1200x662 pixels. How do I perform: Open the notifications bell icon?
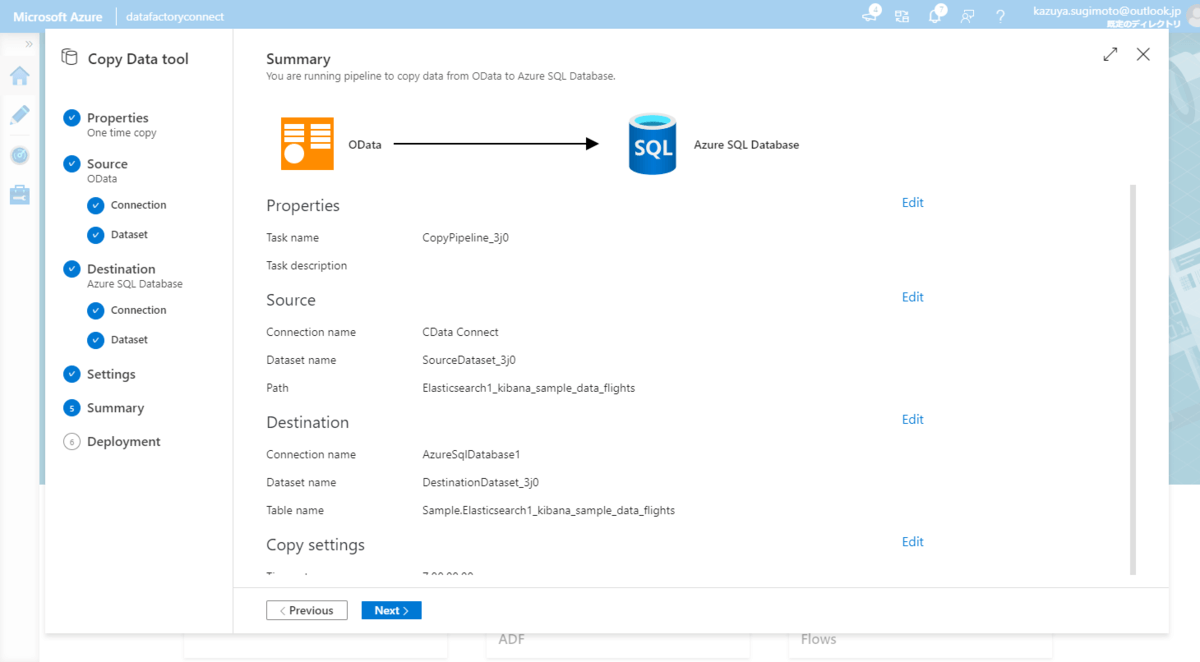tap(936, 15)
